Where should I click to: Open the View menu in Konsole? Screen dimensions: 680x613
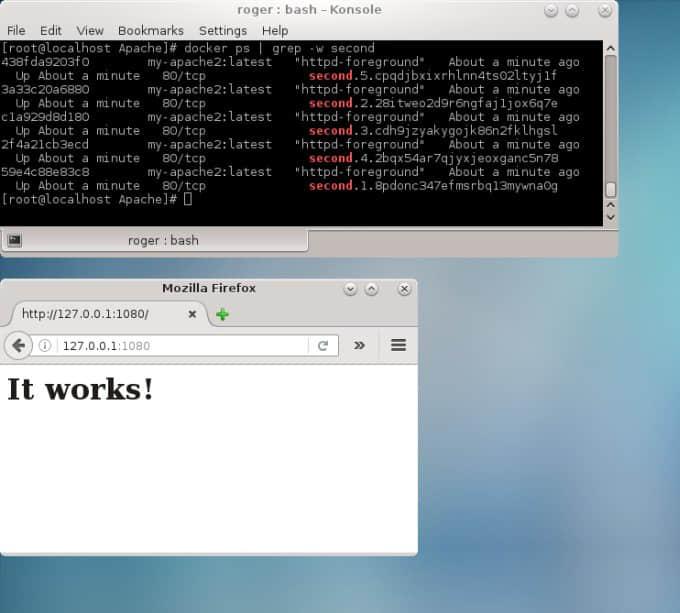coord(90,31)
